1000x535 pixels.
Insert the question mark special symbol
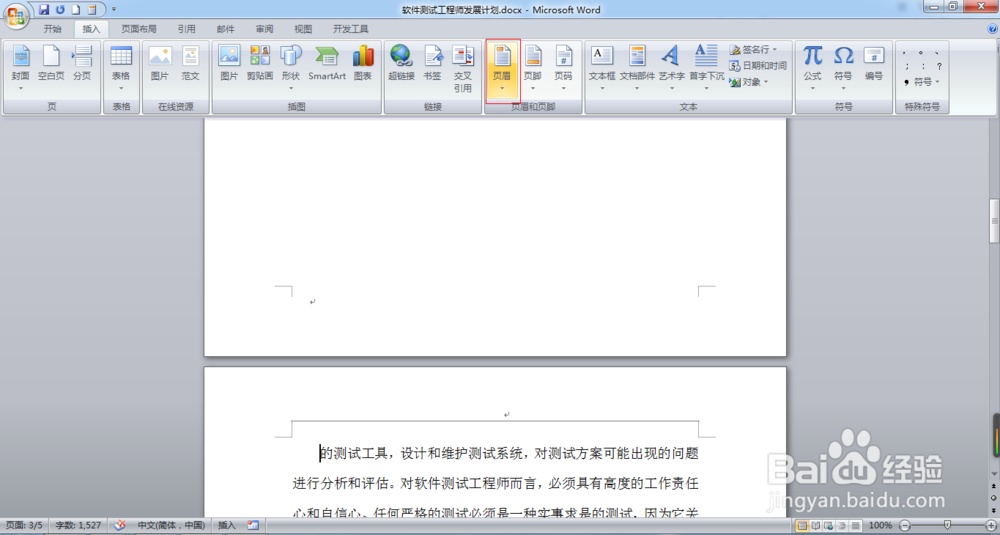pos(939,66)
